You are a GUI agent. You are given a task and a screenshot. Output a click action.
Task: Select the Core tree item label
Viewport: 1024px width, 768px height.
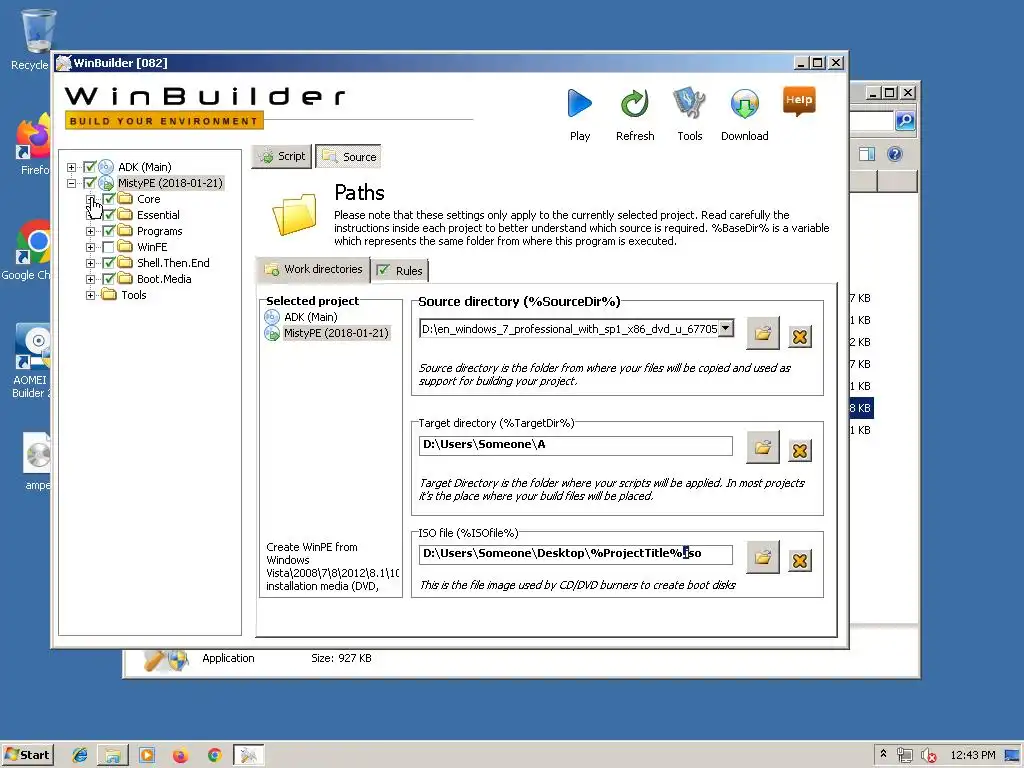pos(148,199)
